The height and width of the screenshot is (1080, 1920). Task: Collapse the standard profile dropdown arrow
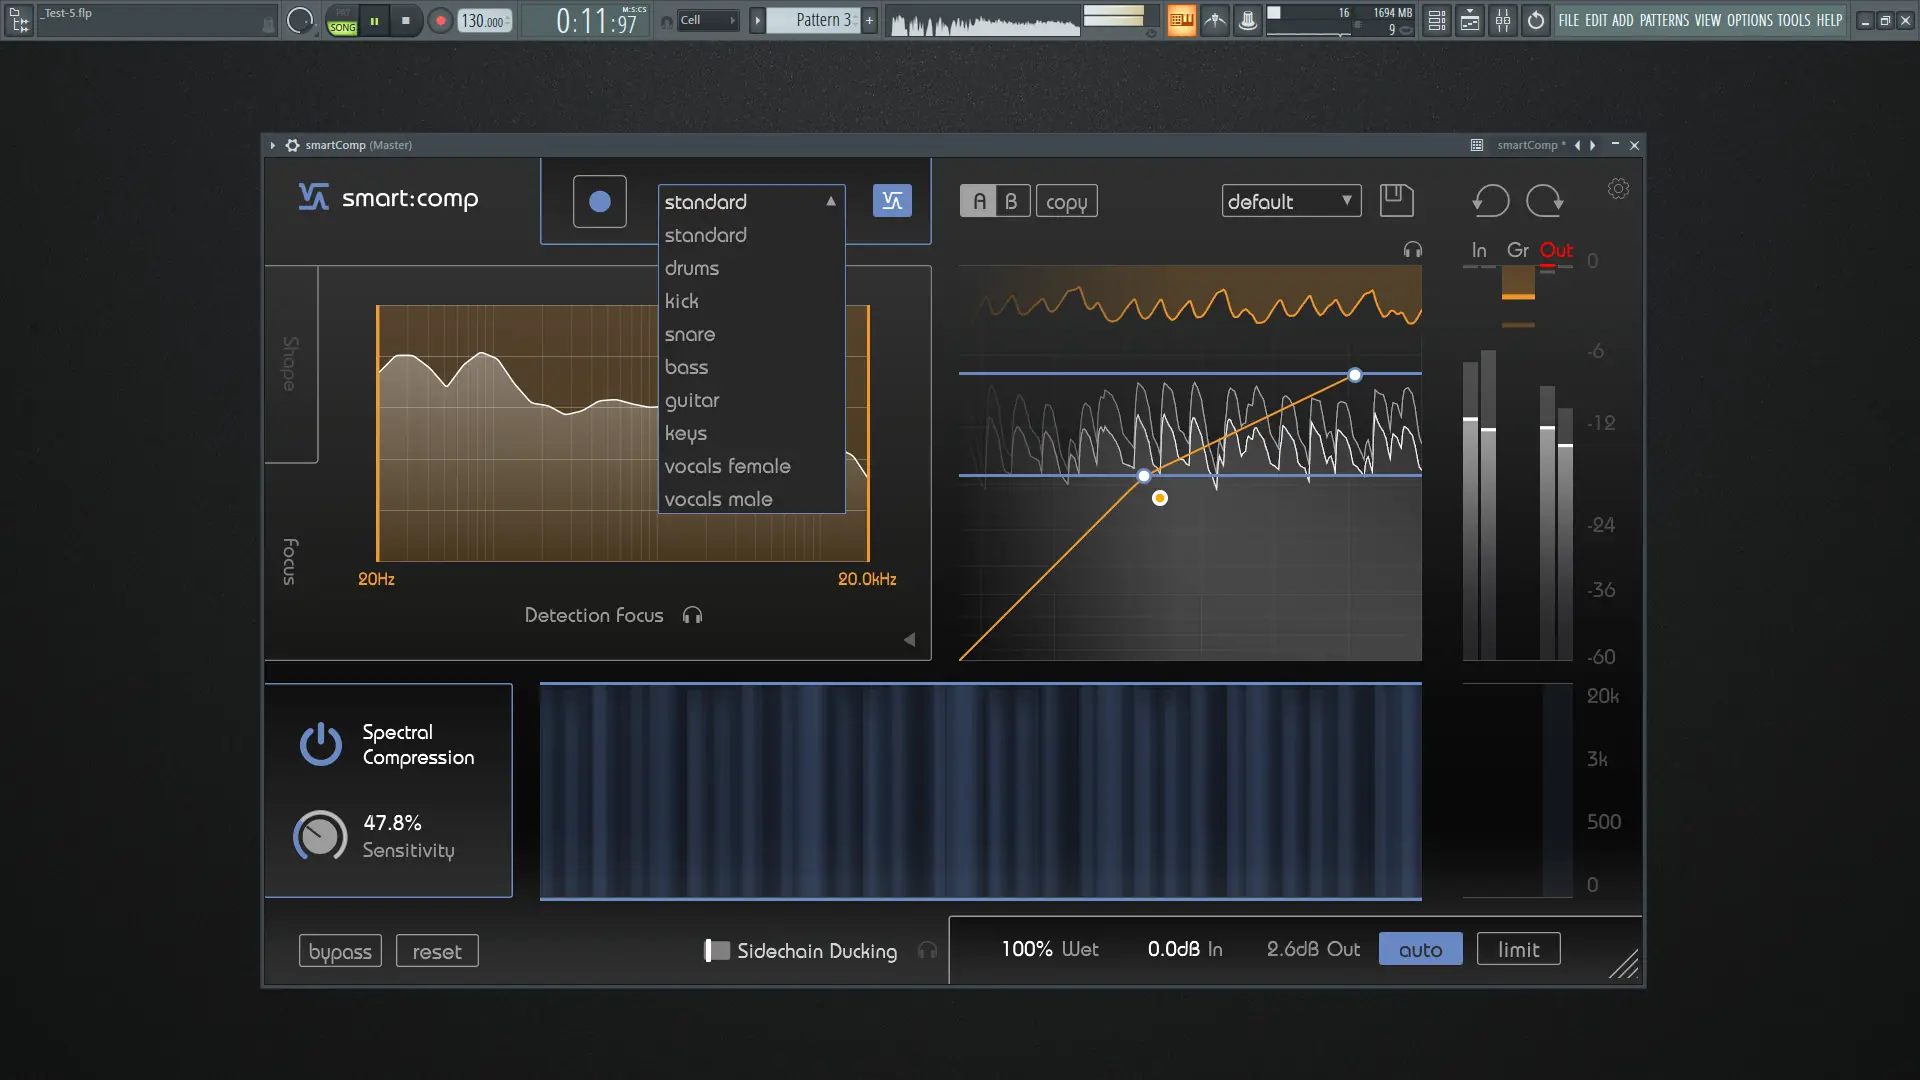tap(830, 201)
